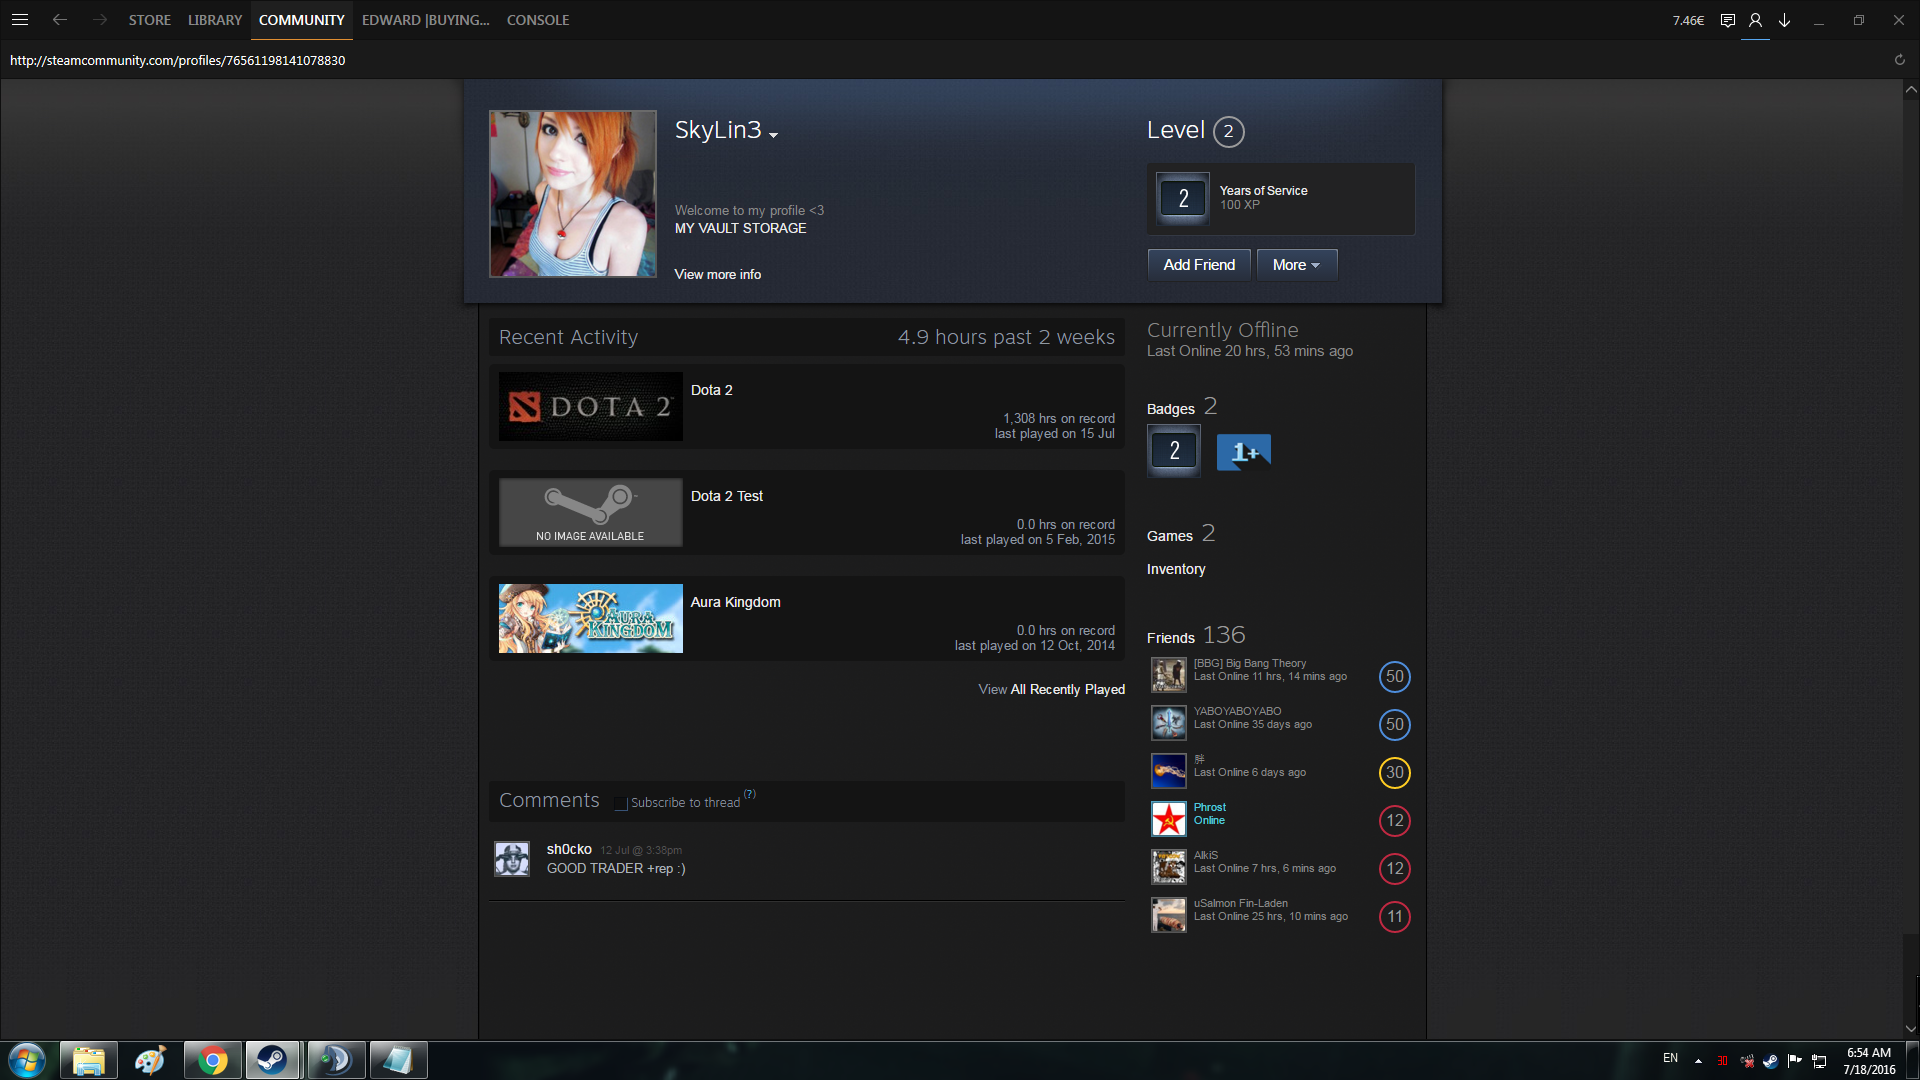Viewport: 1920px width, 1080px height.
Task: Enable Subscribe to thread checkbox
Action: pyautogui.click(x=621, y=803)
